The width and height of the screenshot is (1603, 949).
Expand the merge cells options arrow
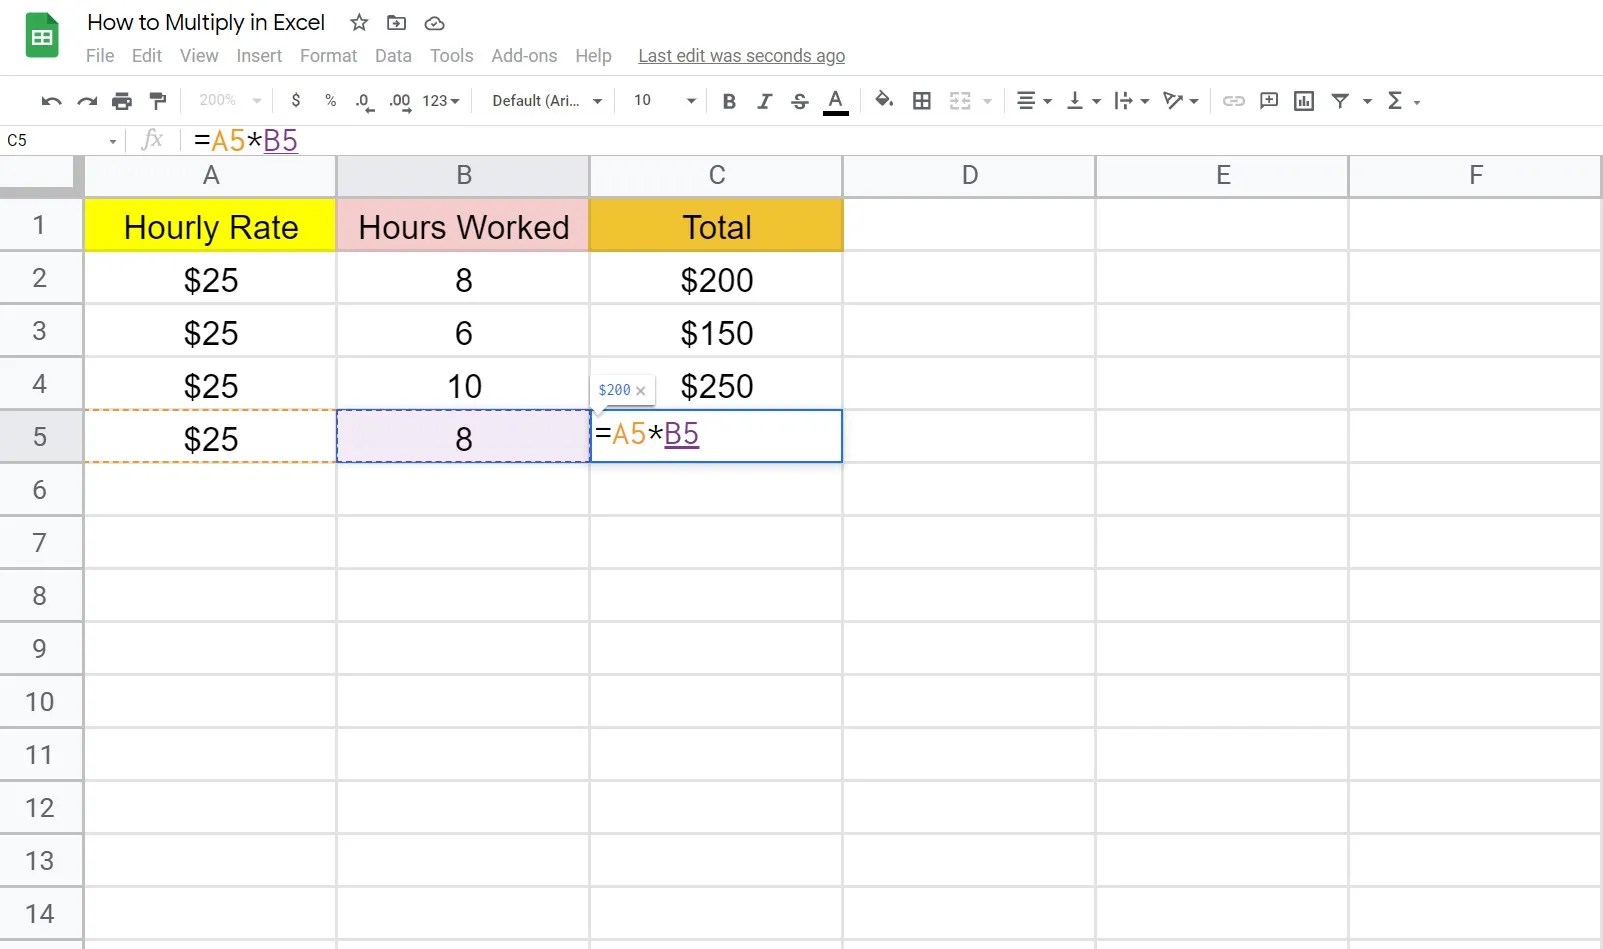(x=986, y=101)
